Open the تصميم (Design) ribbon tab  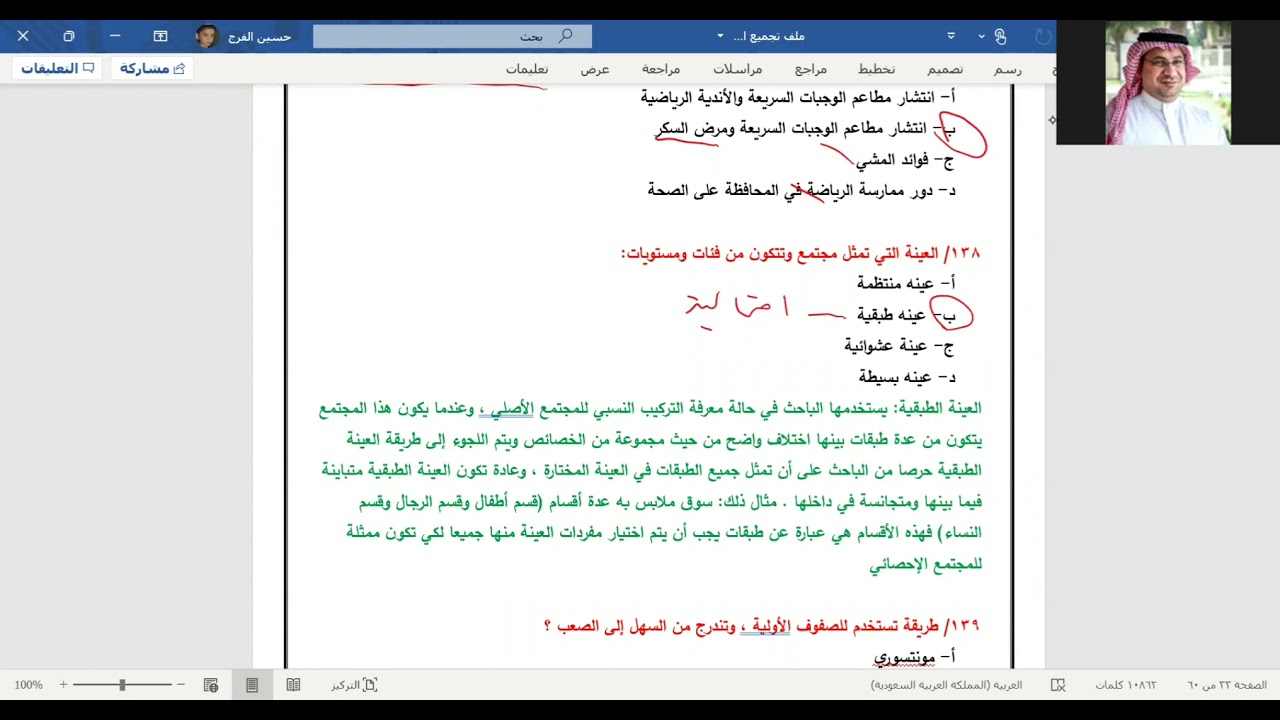[x=945, y=69]
